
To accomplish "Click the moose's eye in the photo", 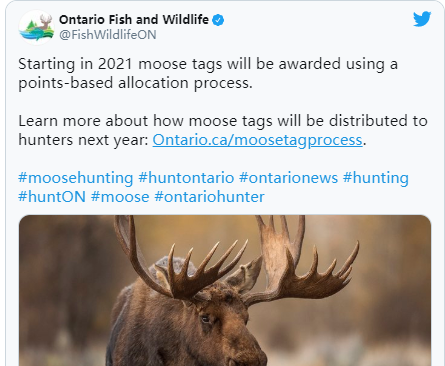I will (x=206, y=319).
